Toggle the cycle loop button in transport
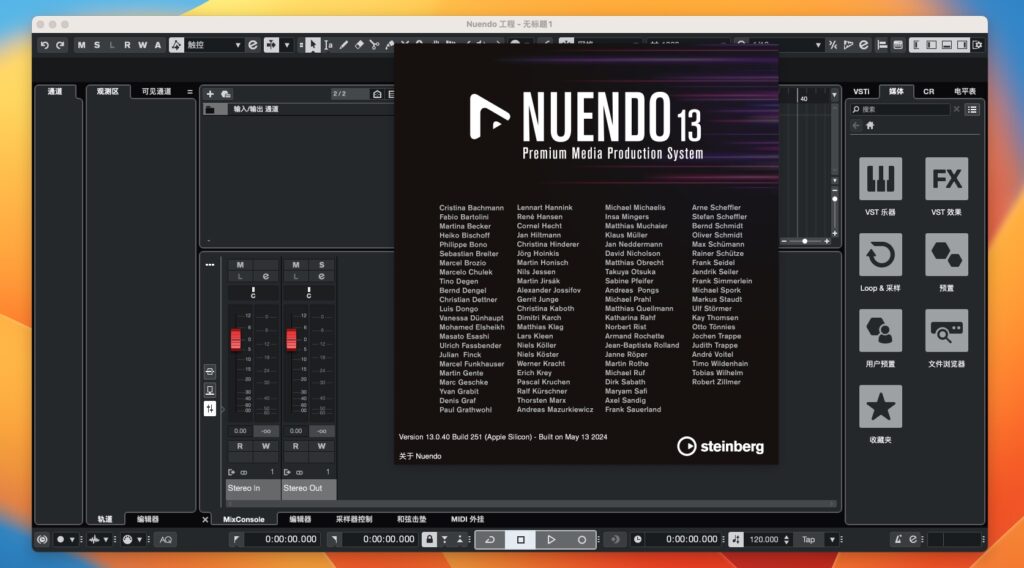This screenshot has height=568, width=1024. 490,539
